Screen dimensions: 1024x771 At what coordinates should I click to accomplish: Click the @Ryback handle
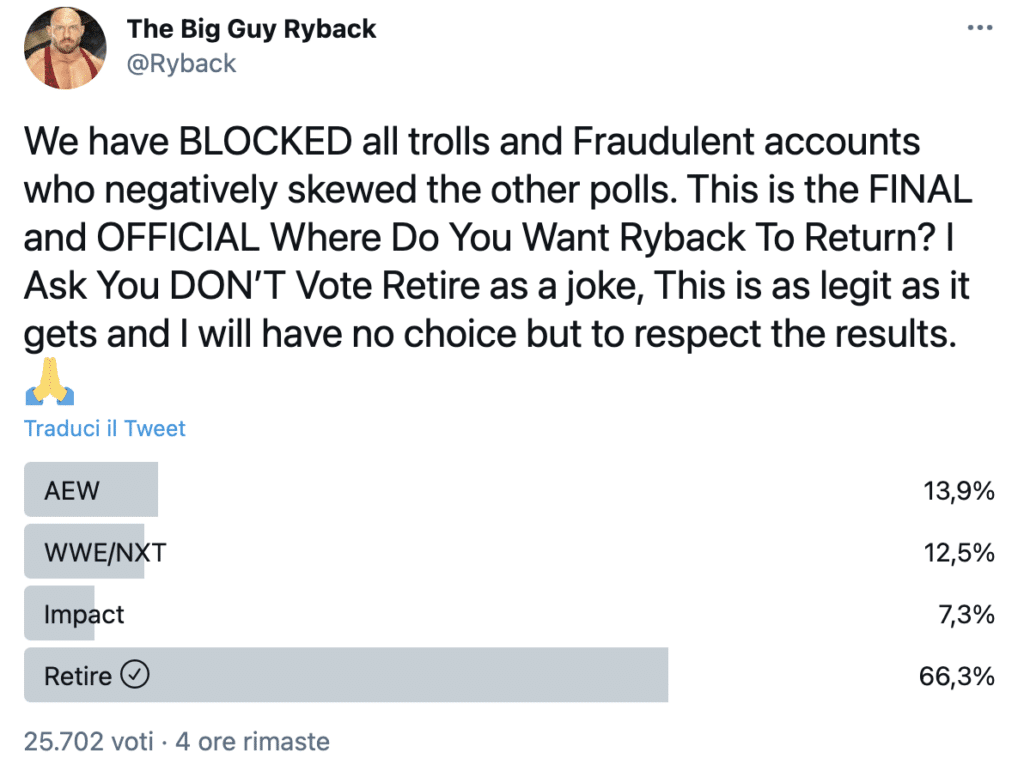pos(181,64)
